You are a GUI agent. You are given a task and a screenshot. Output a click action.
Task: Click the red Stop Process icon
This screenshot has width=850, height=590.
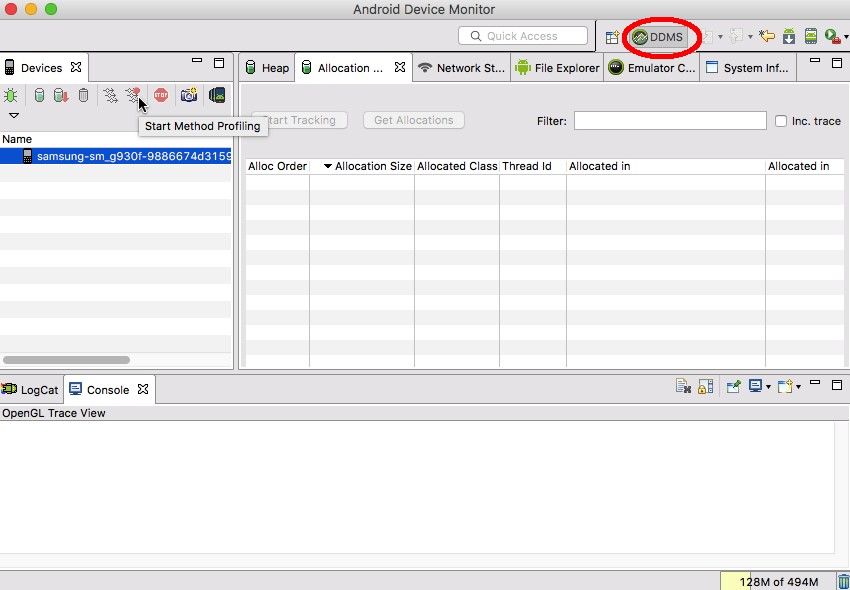point(161,95)
